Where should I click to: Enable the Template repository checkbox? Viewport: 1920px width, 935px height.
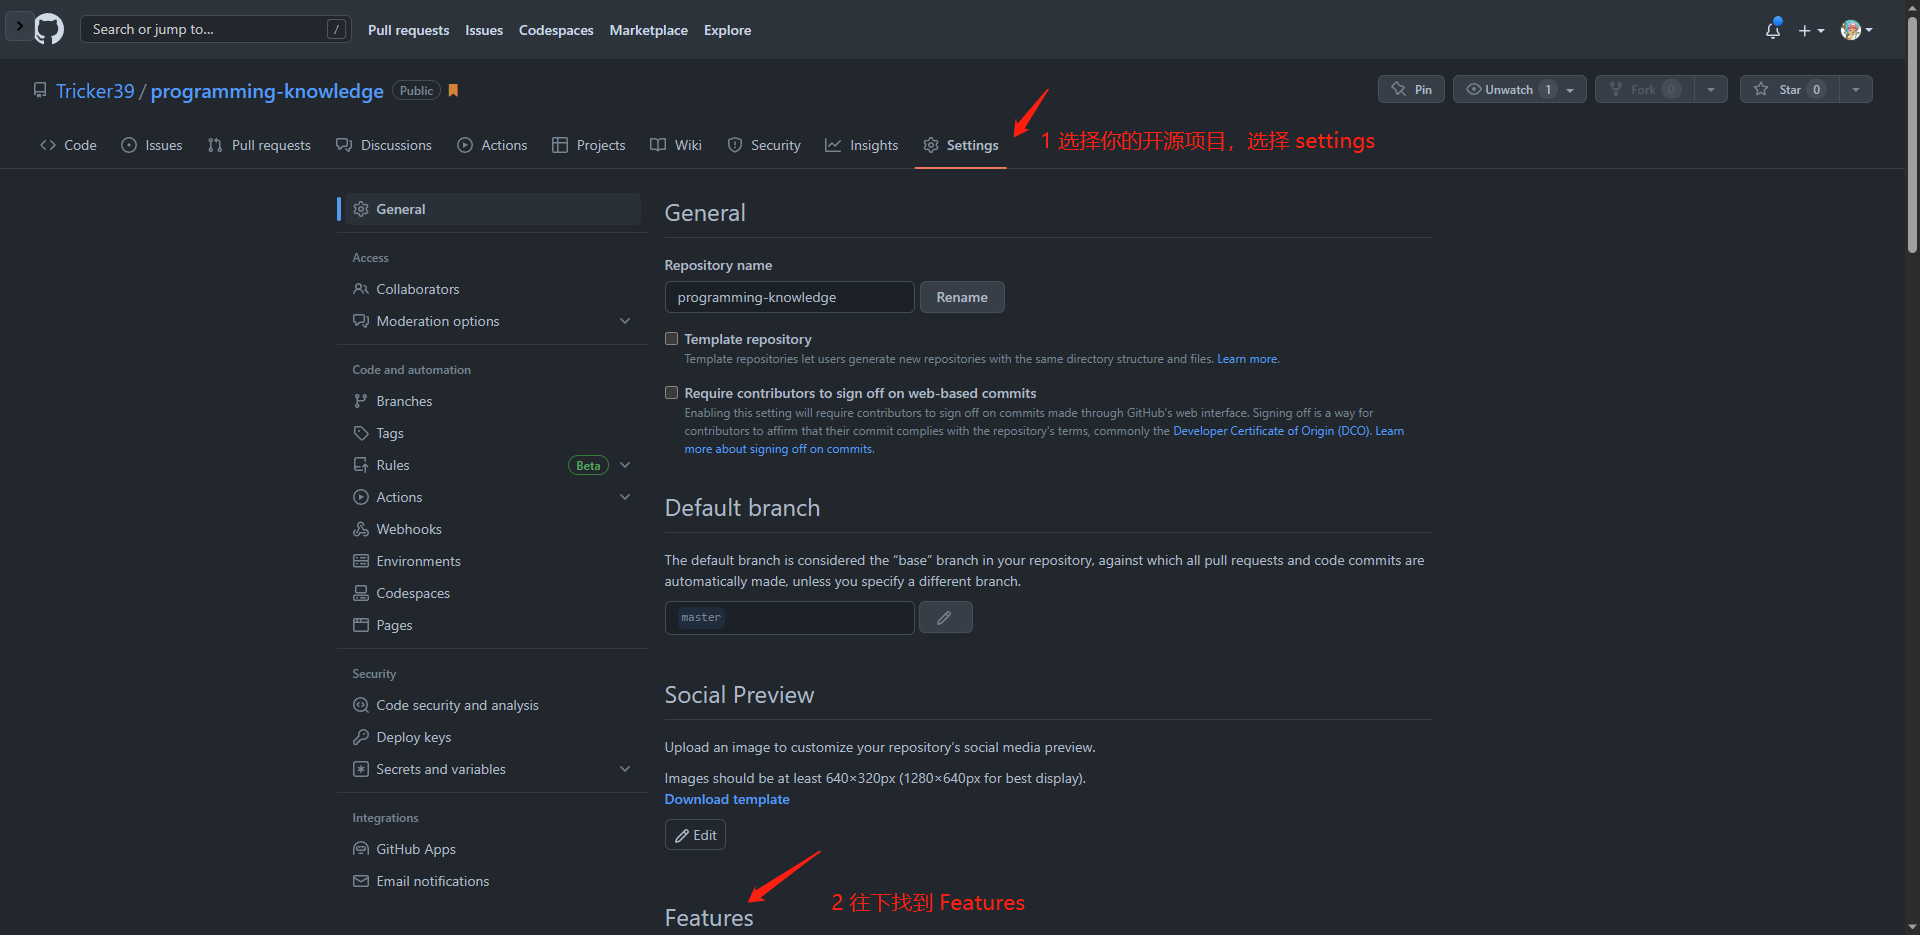(x=672, y=339)
